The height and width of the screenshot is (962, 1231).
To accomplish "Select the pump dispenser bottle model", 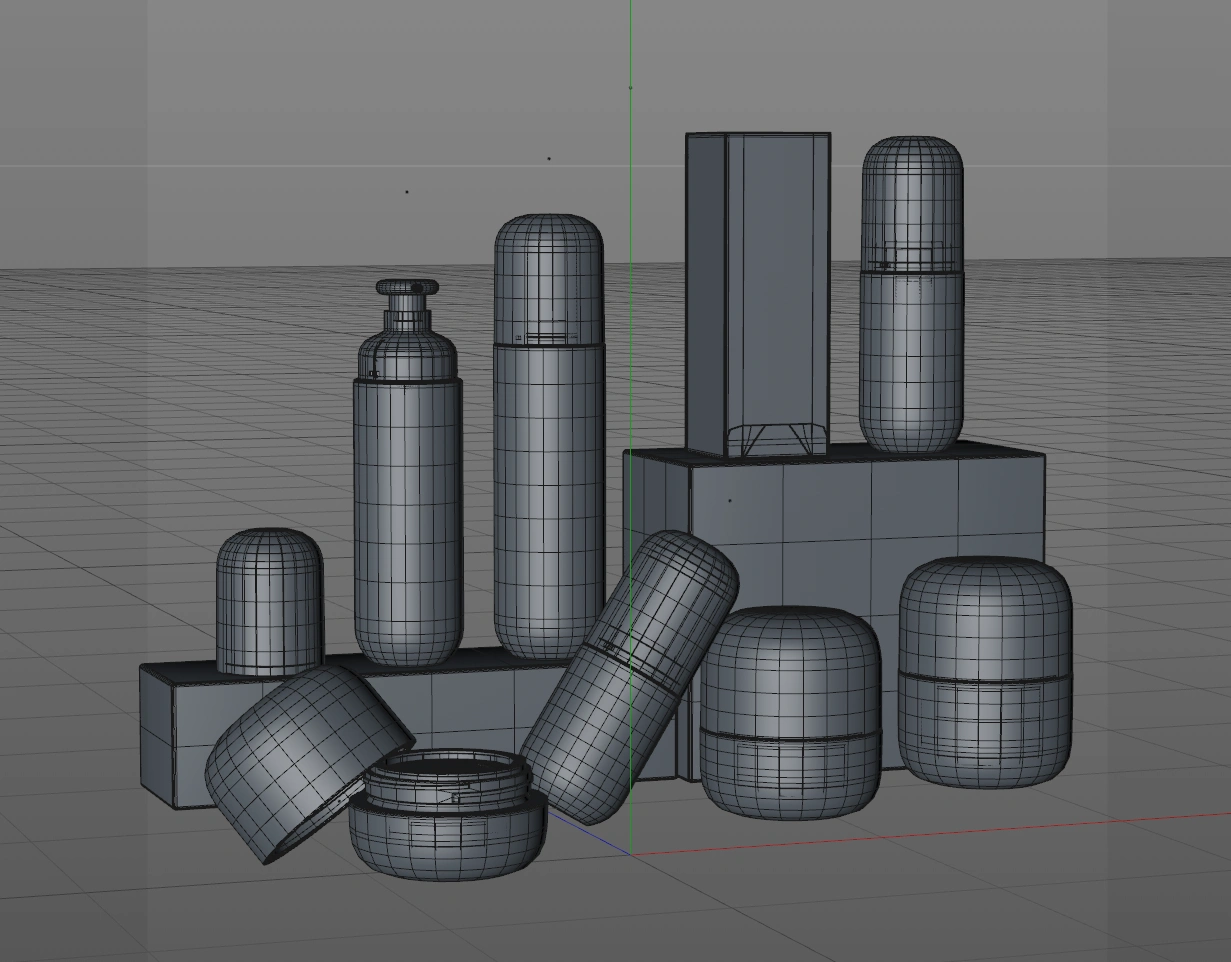I will [x=408, y=520].
